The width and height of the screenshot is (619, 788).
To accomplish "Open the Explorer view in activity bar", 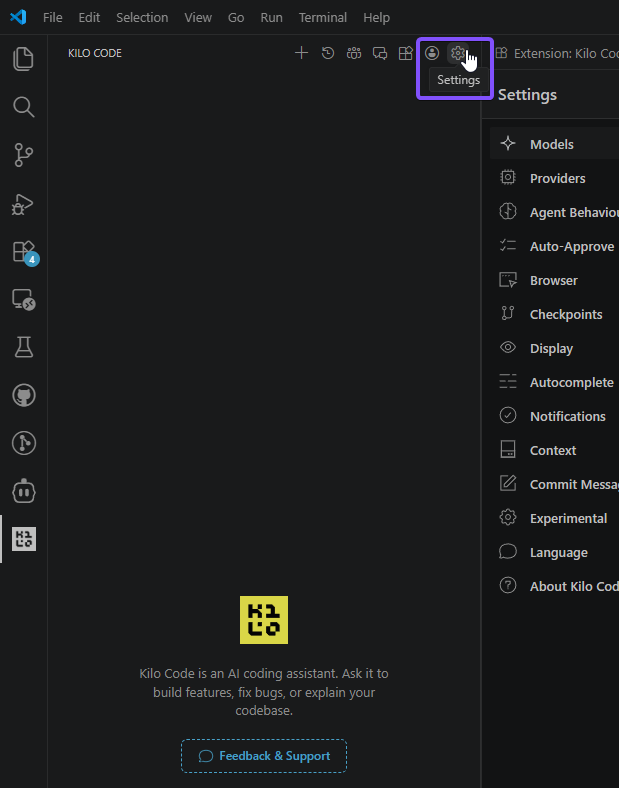I will [24, 59].
